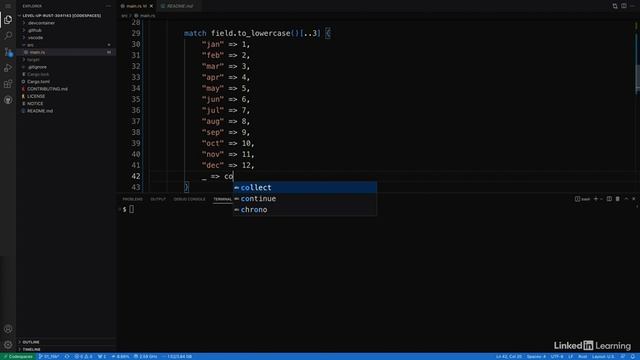The width and height of the screenshot is (640, 360).
Task: Choose the chrono autocomplete suggestion
Action: [305, 209]
